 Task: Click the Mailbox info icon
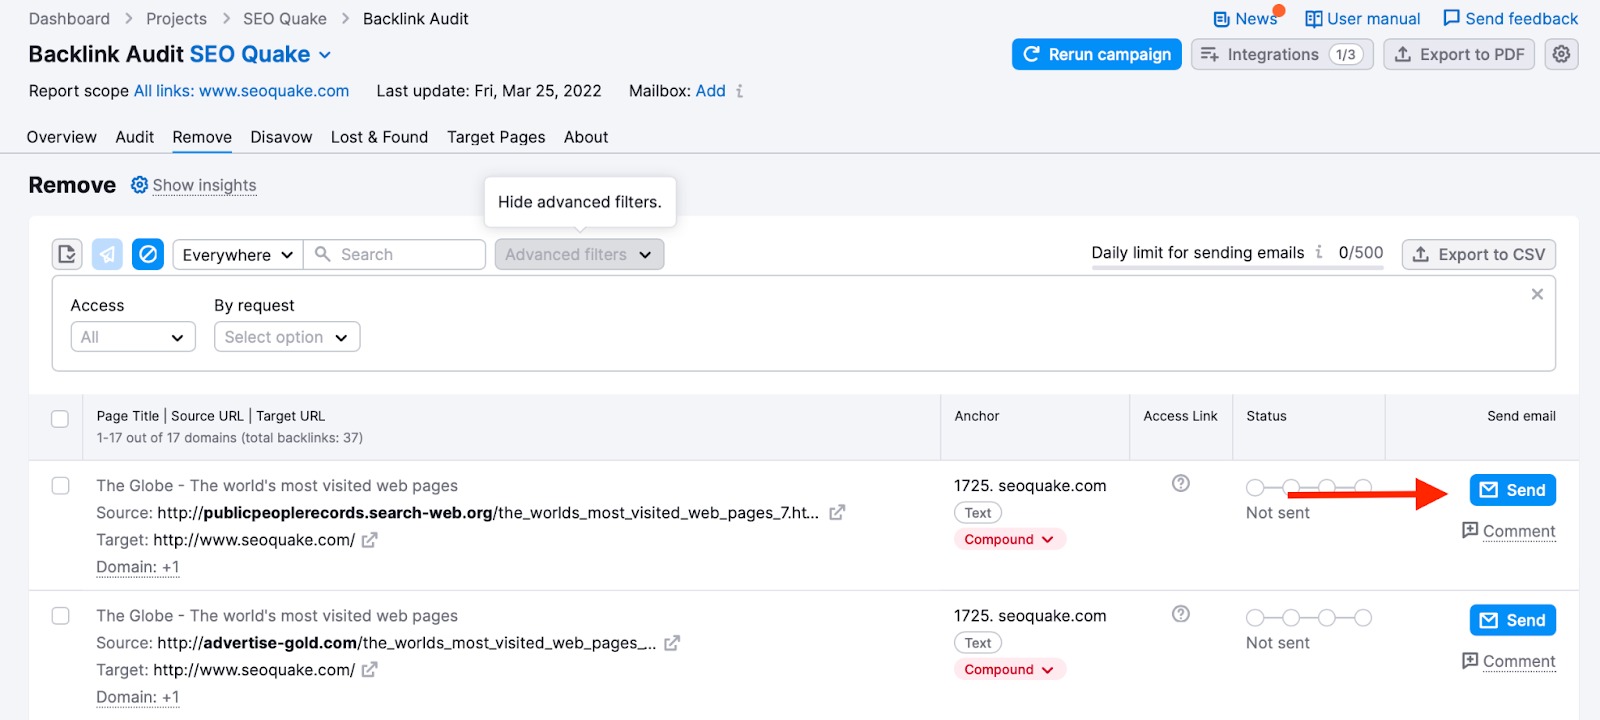(740, 91)
